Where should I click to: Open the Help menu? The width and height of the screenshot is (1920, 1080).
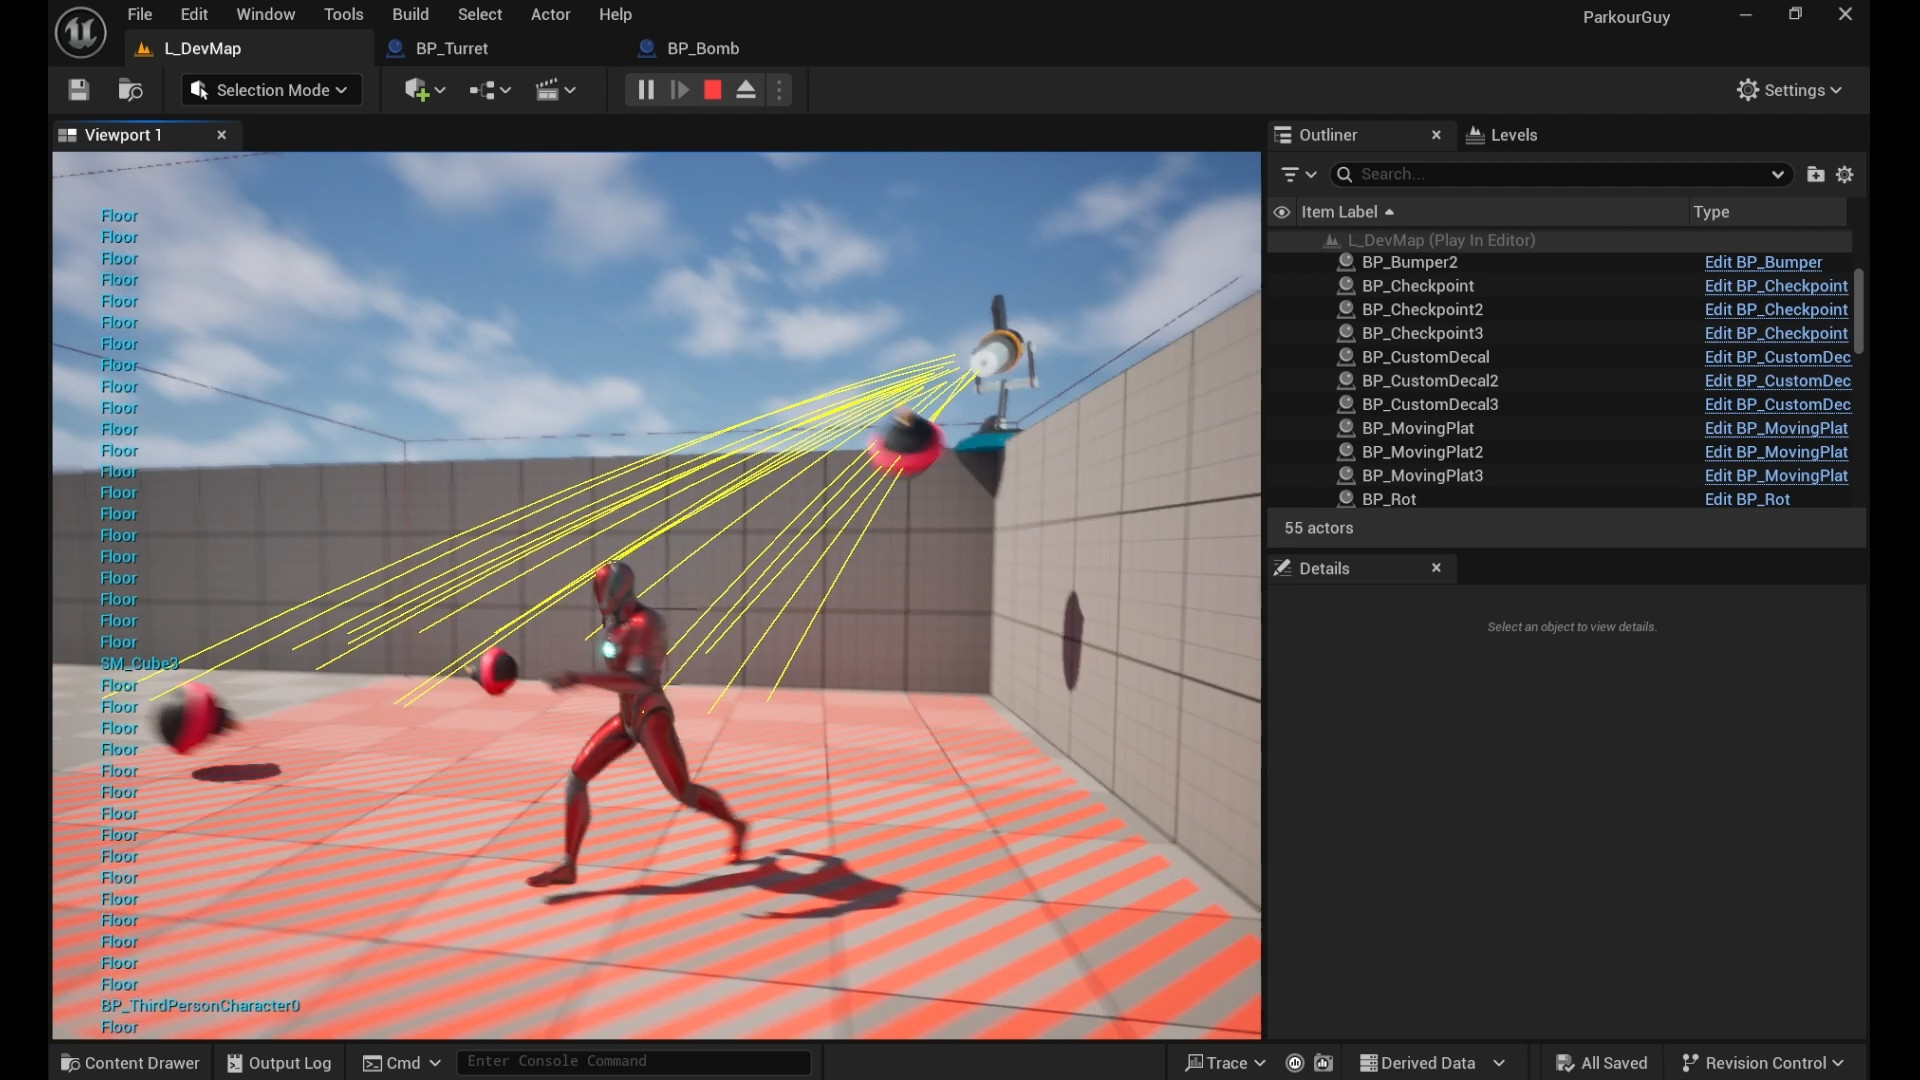pyautogui.click(x=615, y=14)
